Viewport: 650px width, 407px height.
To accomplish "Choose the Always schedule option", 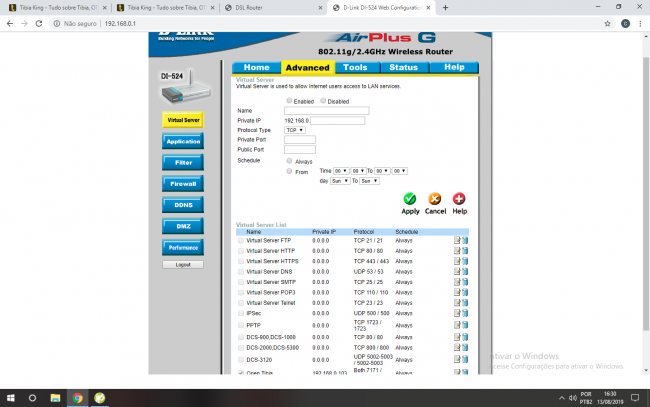I will point(289,161).
